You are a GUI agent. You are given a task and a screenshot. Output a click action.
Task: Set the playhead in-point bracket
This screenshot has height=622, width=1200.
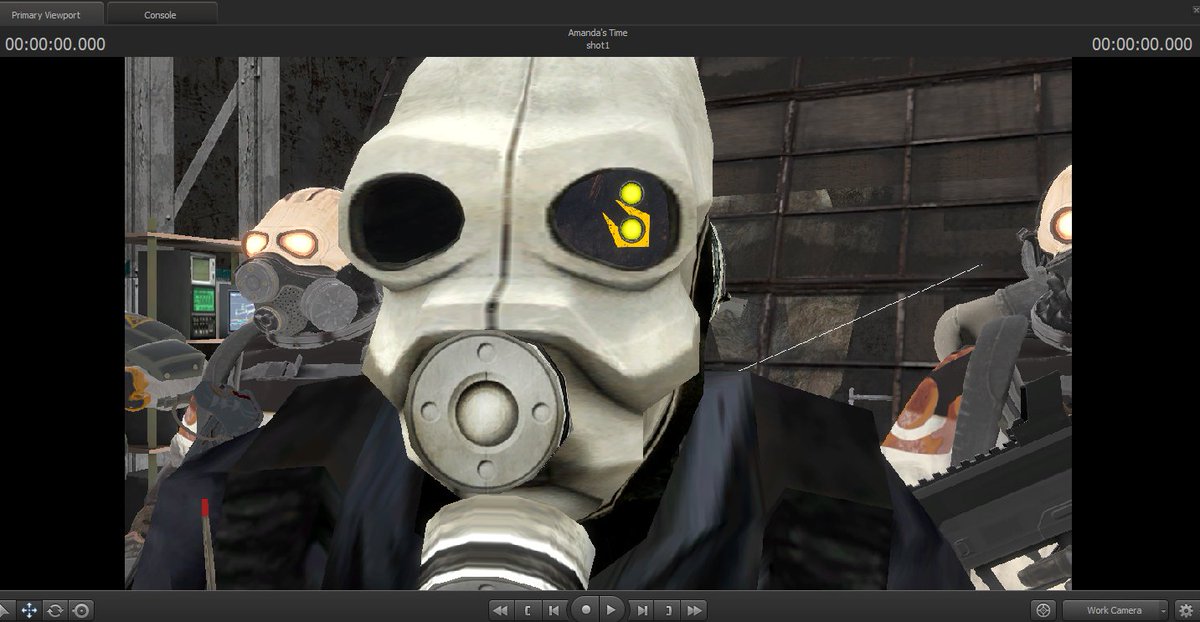click(x=528, y=609)
